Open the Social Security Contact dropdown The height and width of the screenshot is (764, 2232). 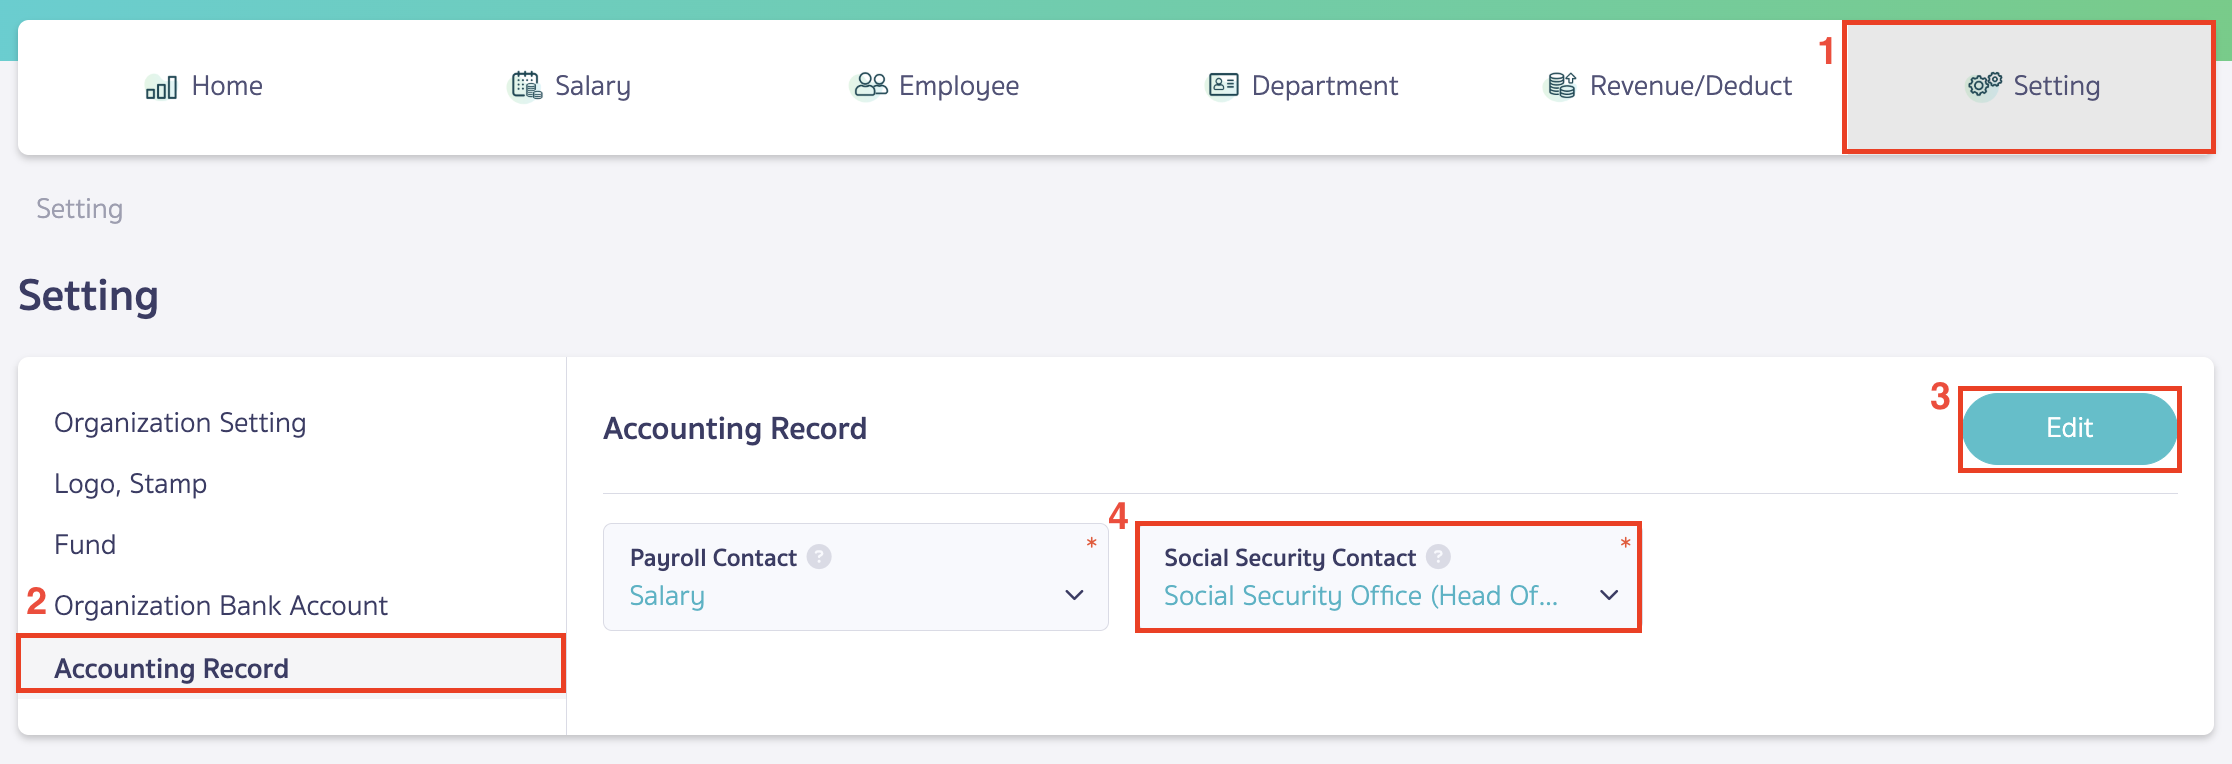tap(1609, 595)
